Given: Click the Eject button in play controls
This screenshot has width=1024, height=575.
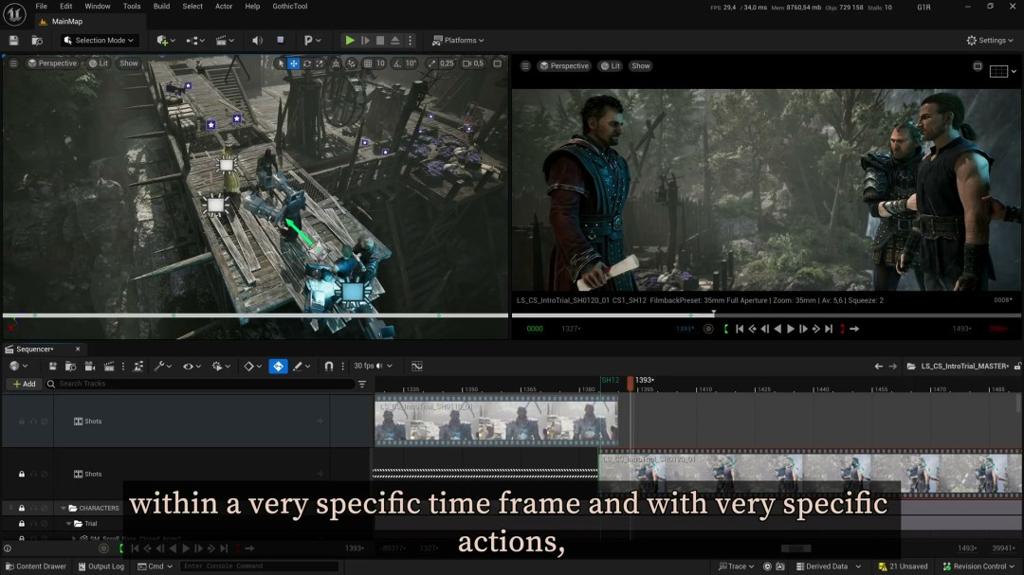Looking at the screenshot, I should pos(395,41).
